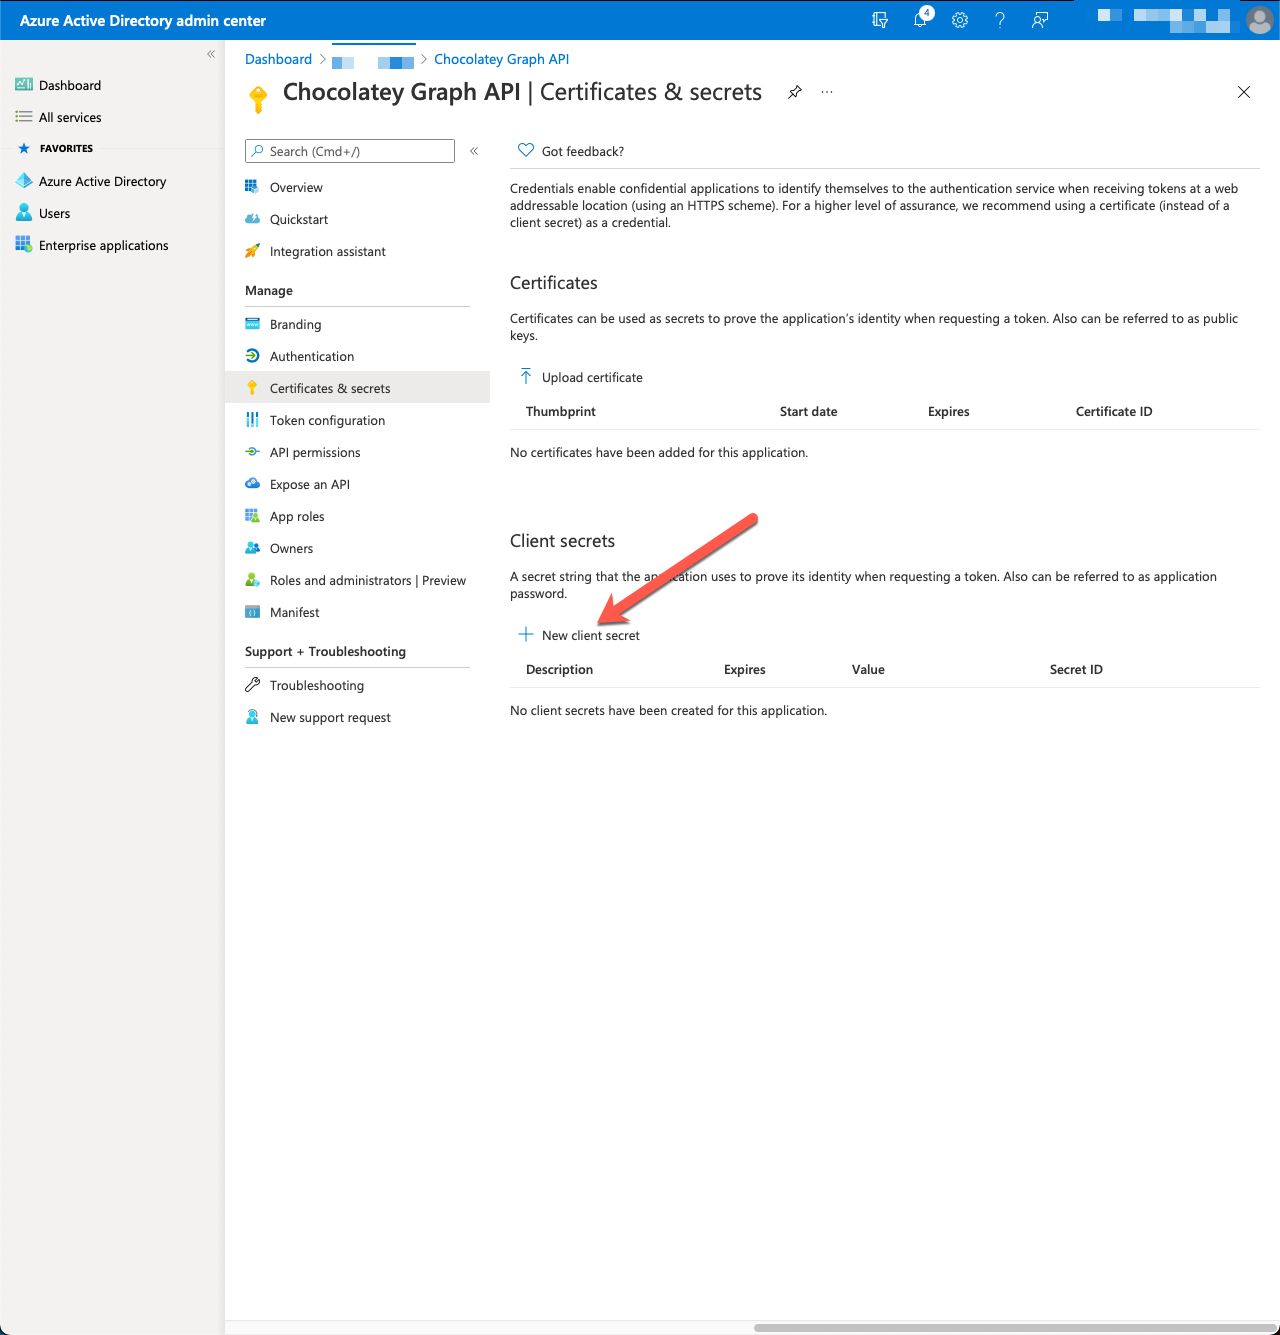Click the New support request icon

(252, 717)
